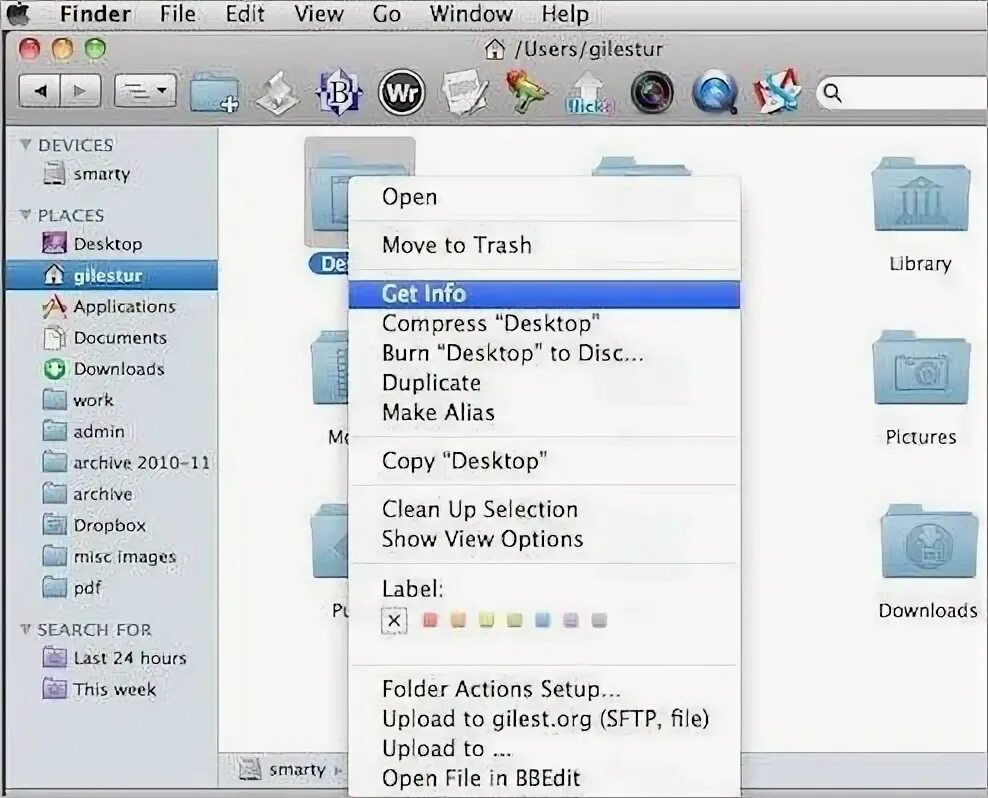Select the Library folder icon
Image resolution: width=988 pixels, height=798 pixels.
coord(921,195)
